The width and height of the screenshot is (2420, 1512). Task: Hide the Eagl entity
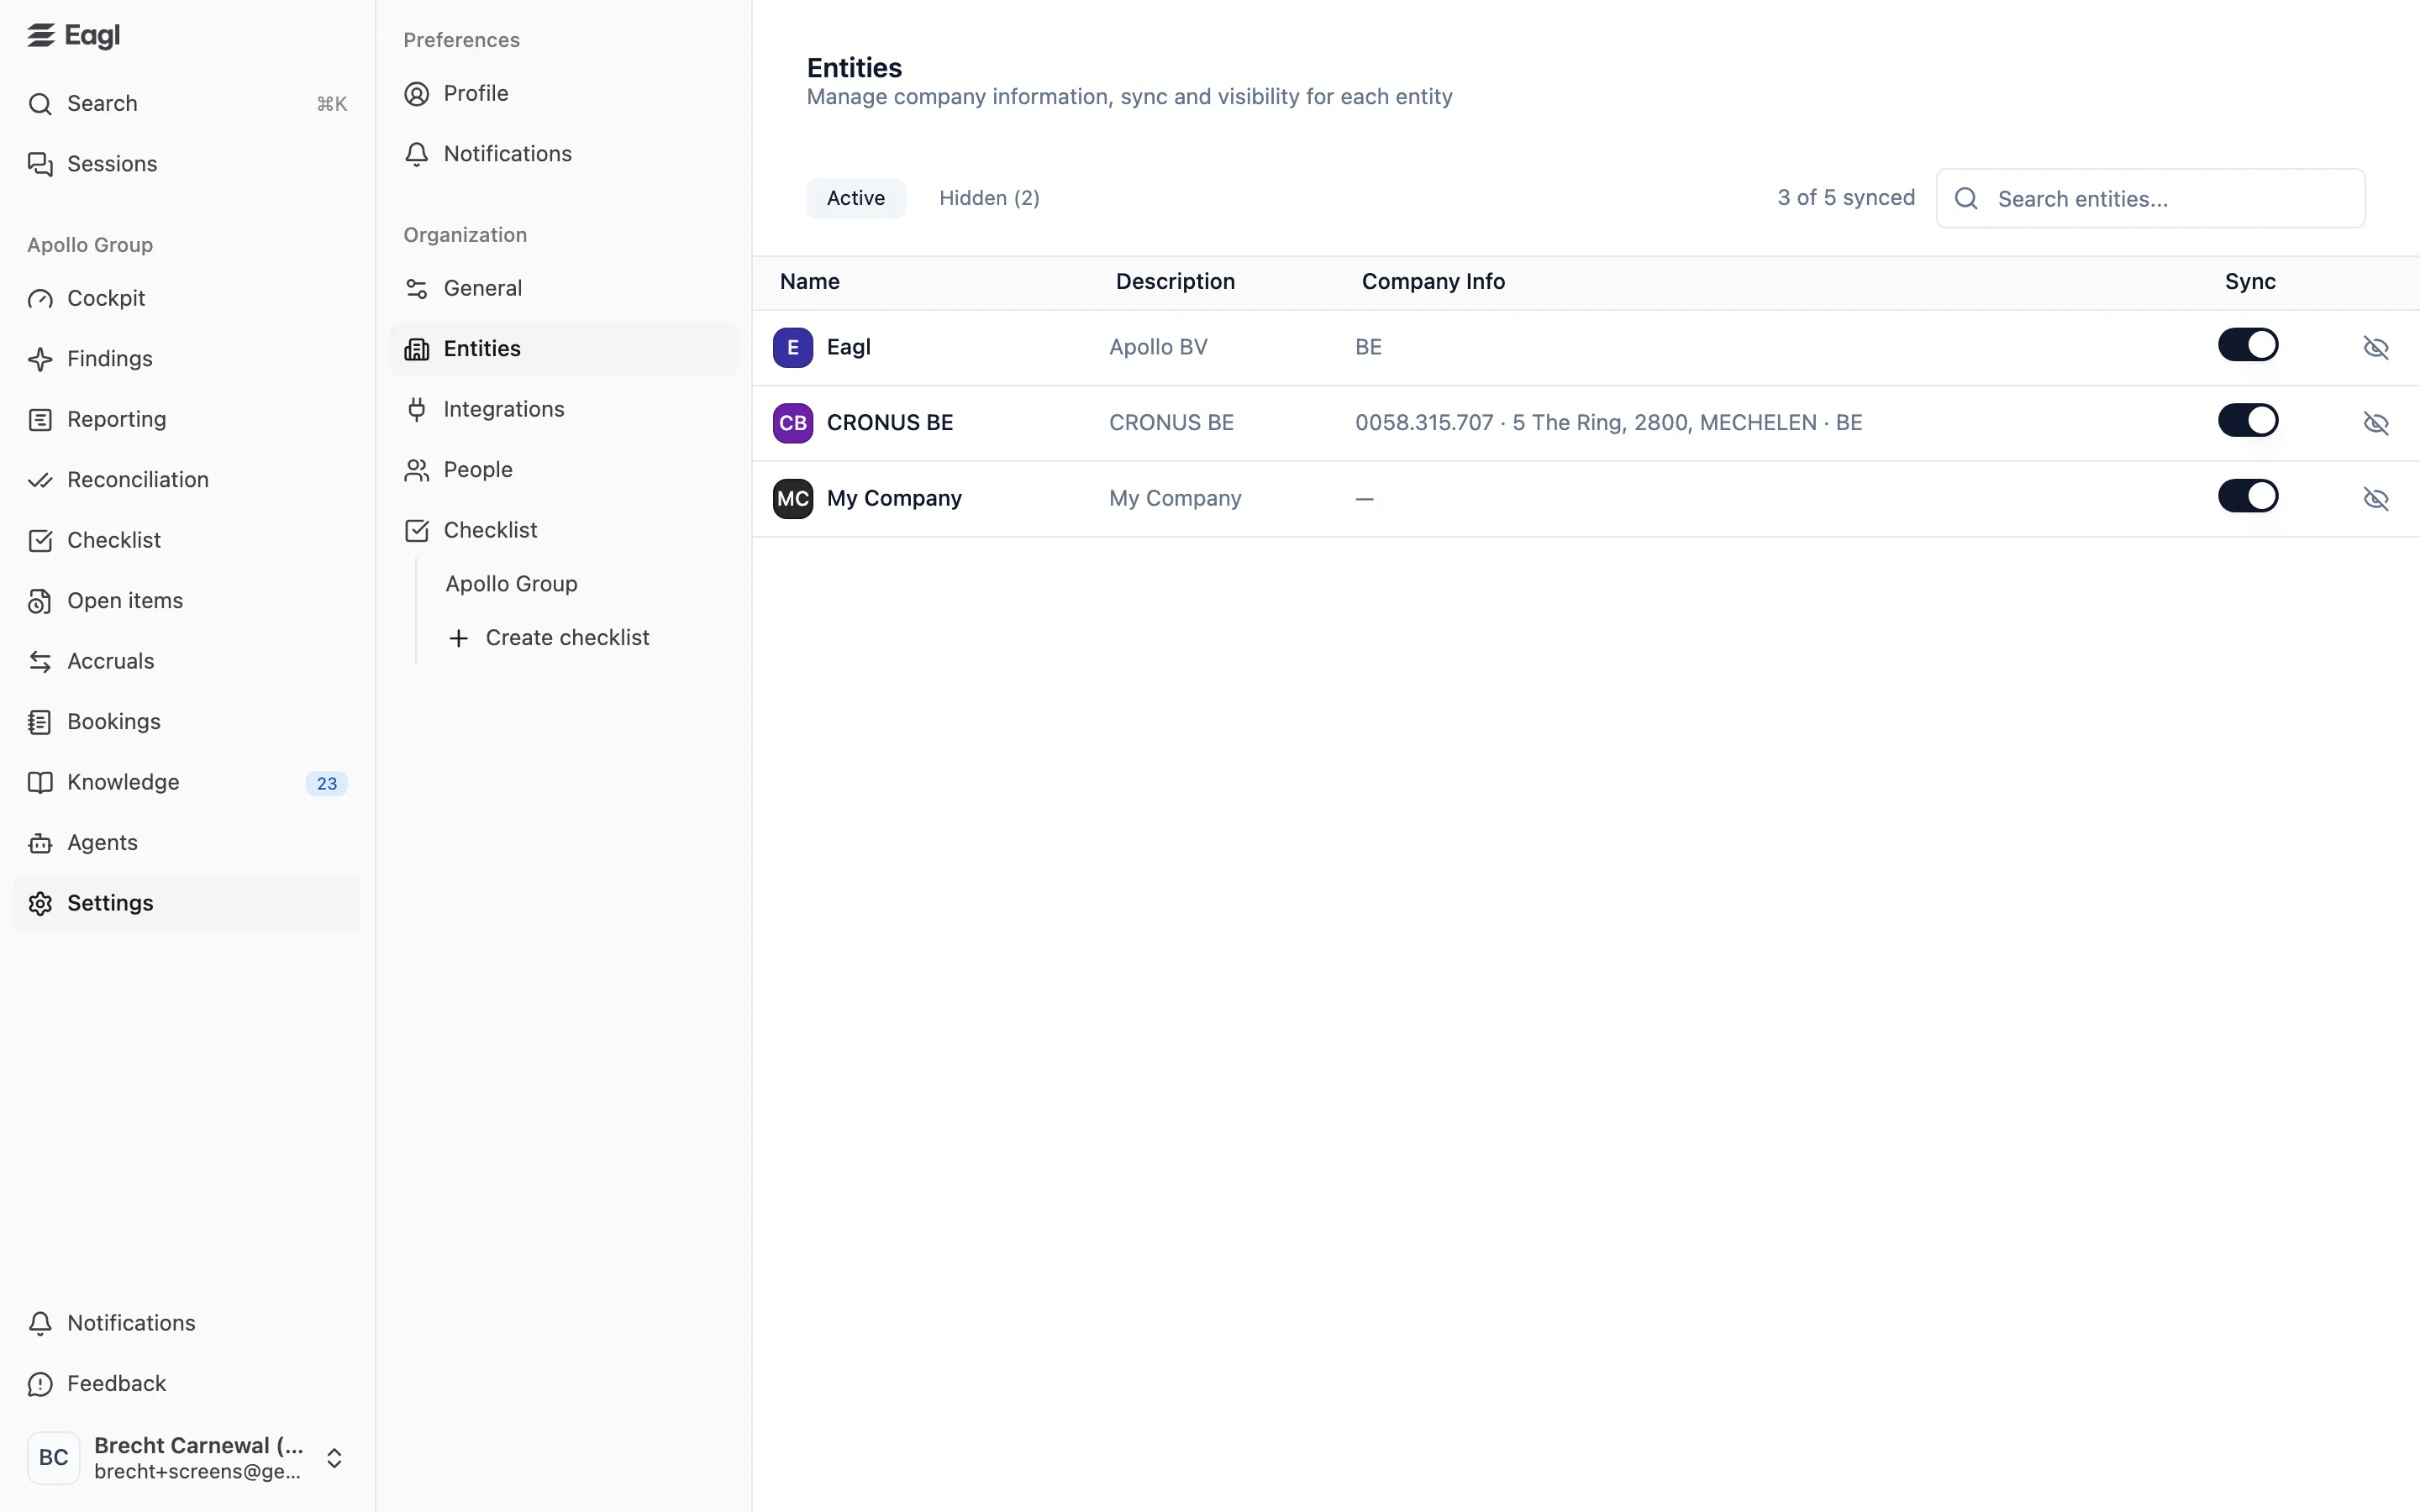pyautogui.click(x=2376, y=347)
